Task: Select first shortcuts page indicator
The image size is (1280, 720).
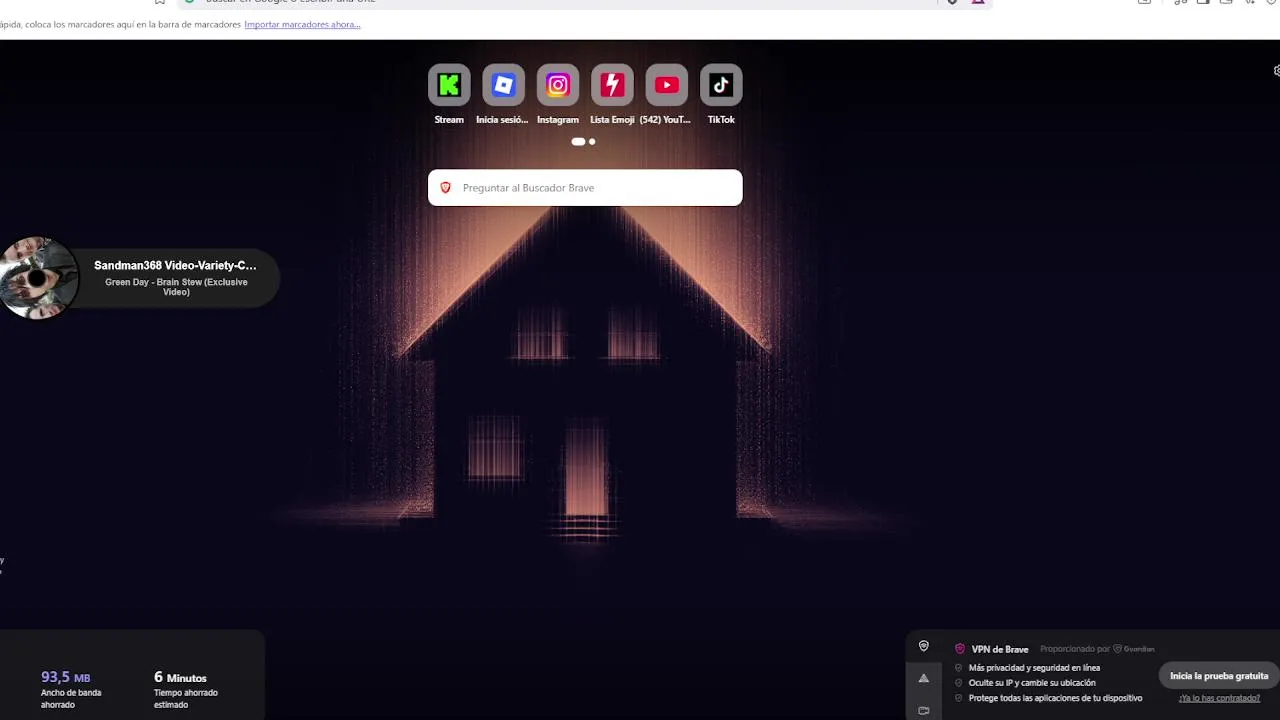Action: (578, 142)
